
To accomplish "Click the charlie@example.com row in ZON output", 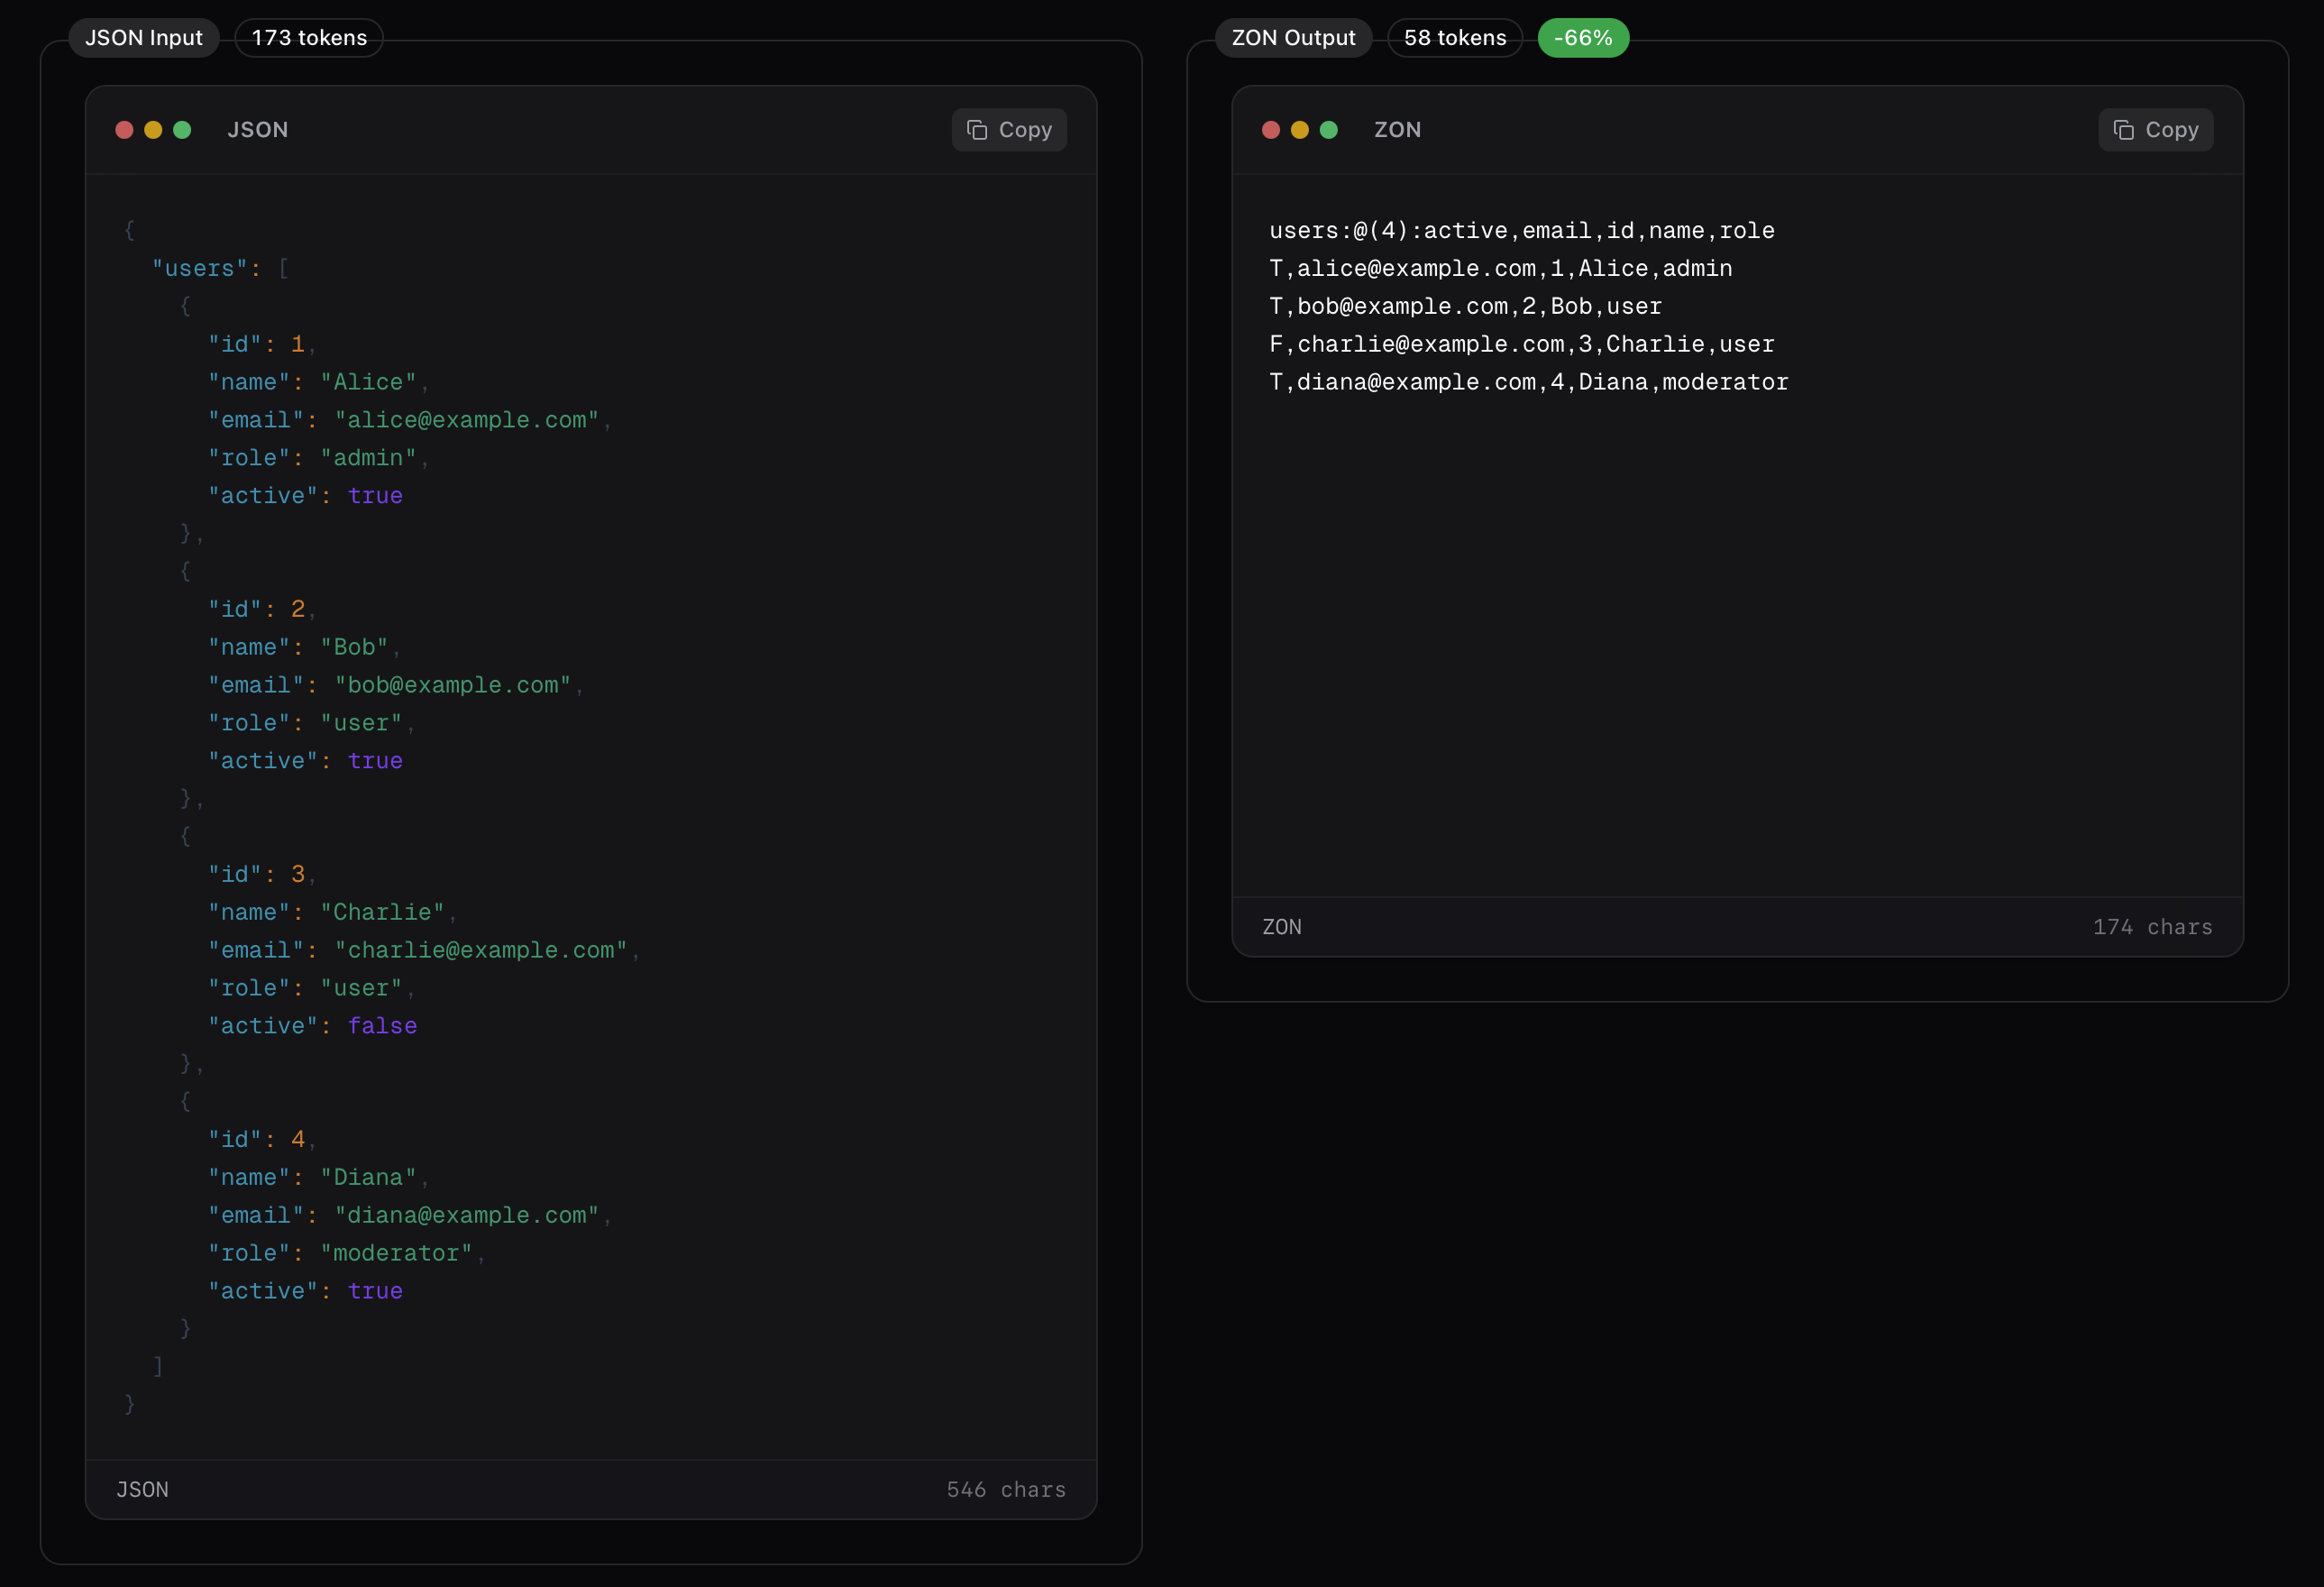I will click(x=1521, y=345).
